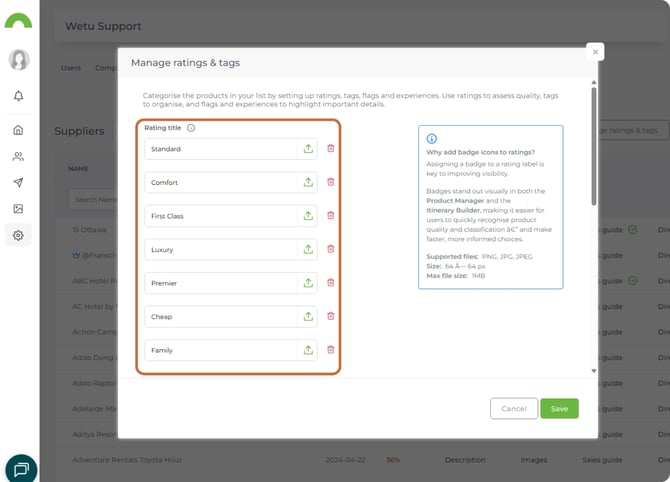Upload badge icon for Cheap rating
Screen dimensions: 670x482
tap(308, 317)
